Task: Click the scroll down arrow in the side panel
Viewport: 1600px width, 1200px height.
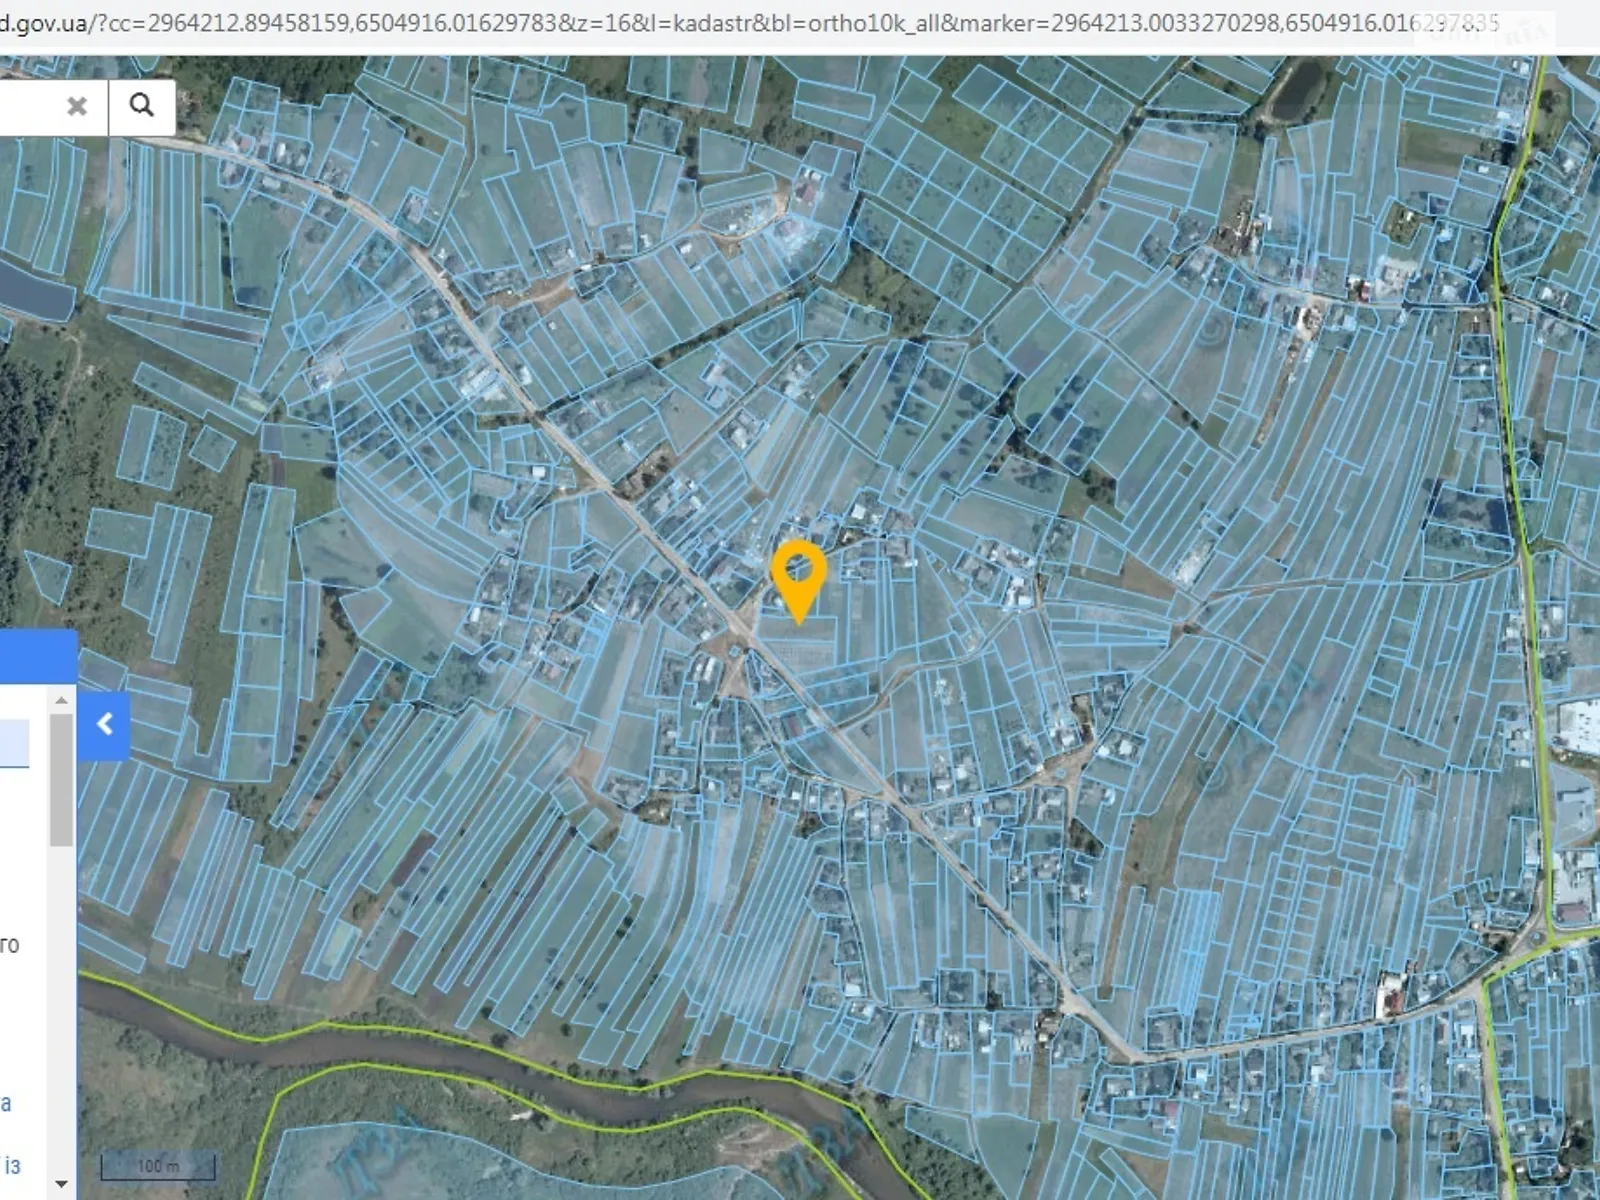Action: pyautogui.click(x=61, y=1183)
